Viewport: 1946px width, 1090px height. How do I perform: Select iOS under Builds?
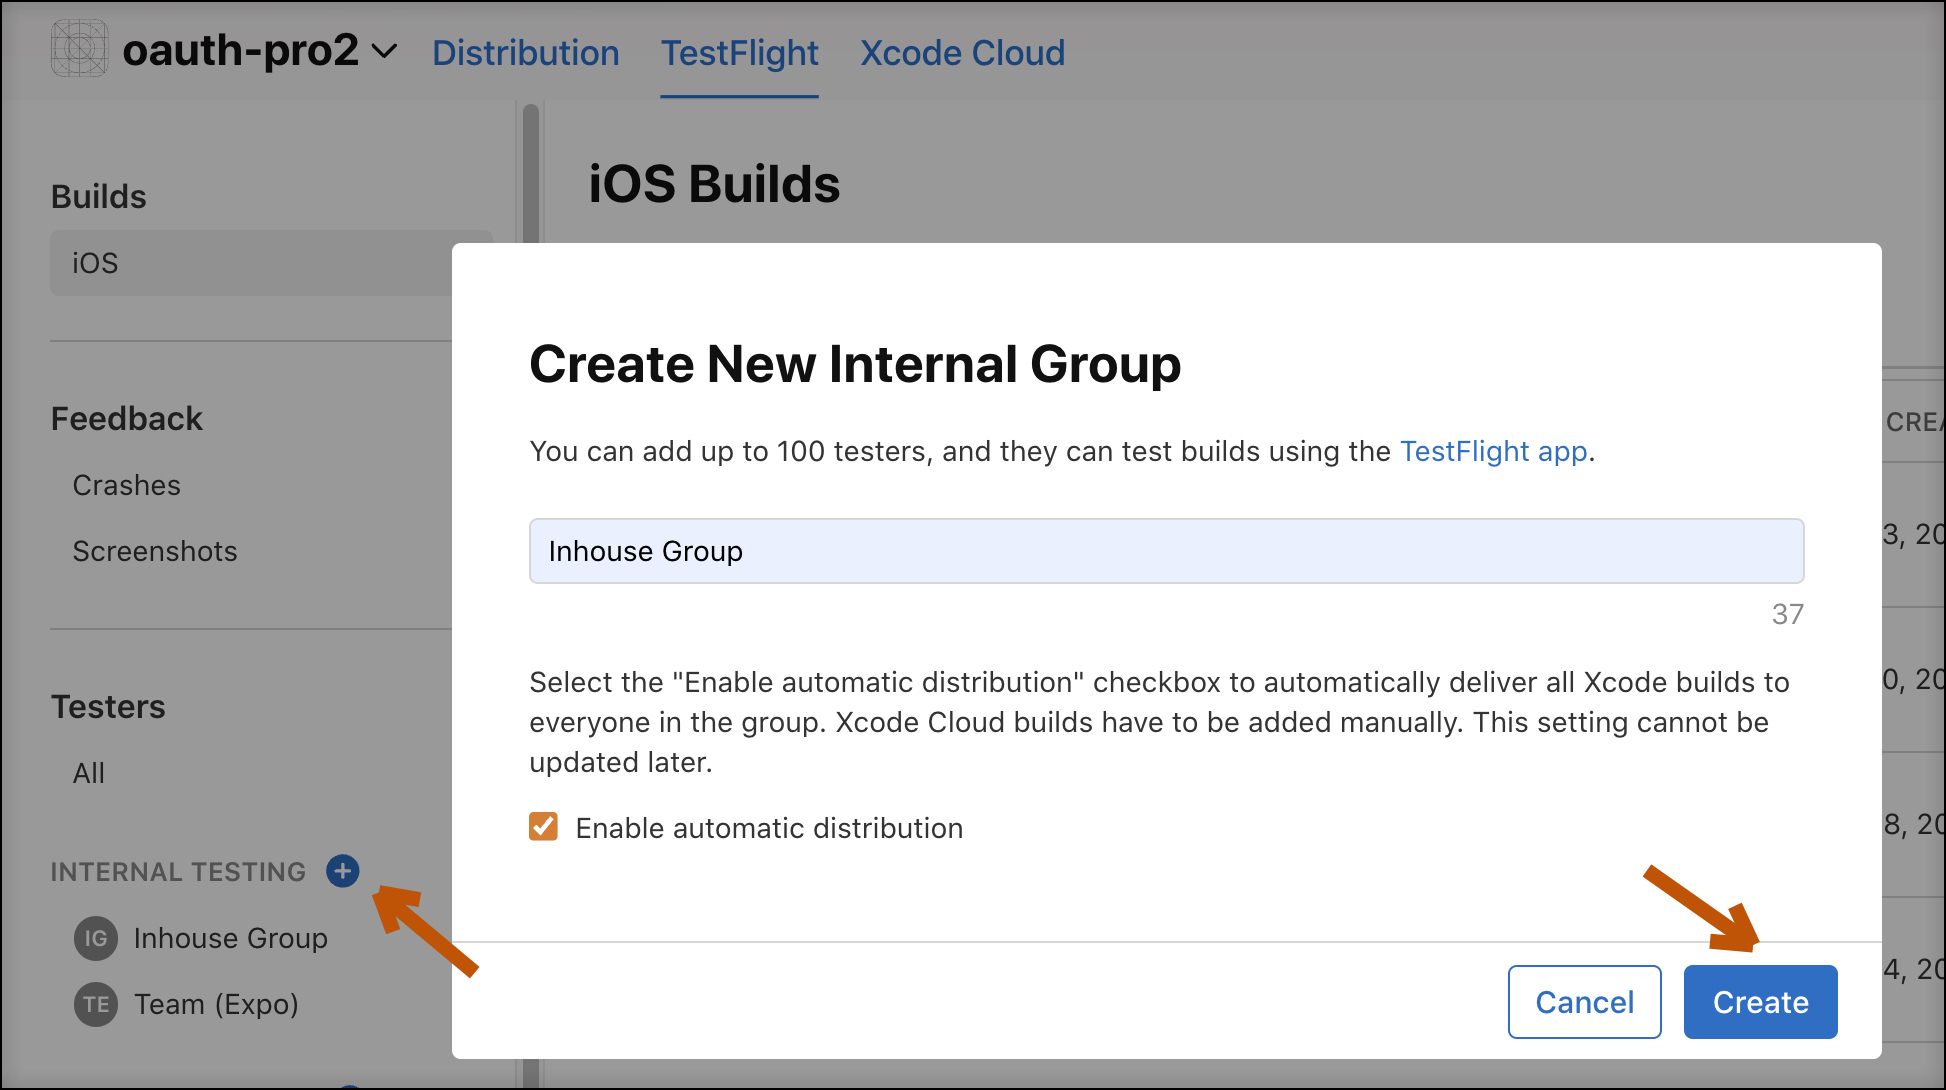93,262
